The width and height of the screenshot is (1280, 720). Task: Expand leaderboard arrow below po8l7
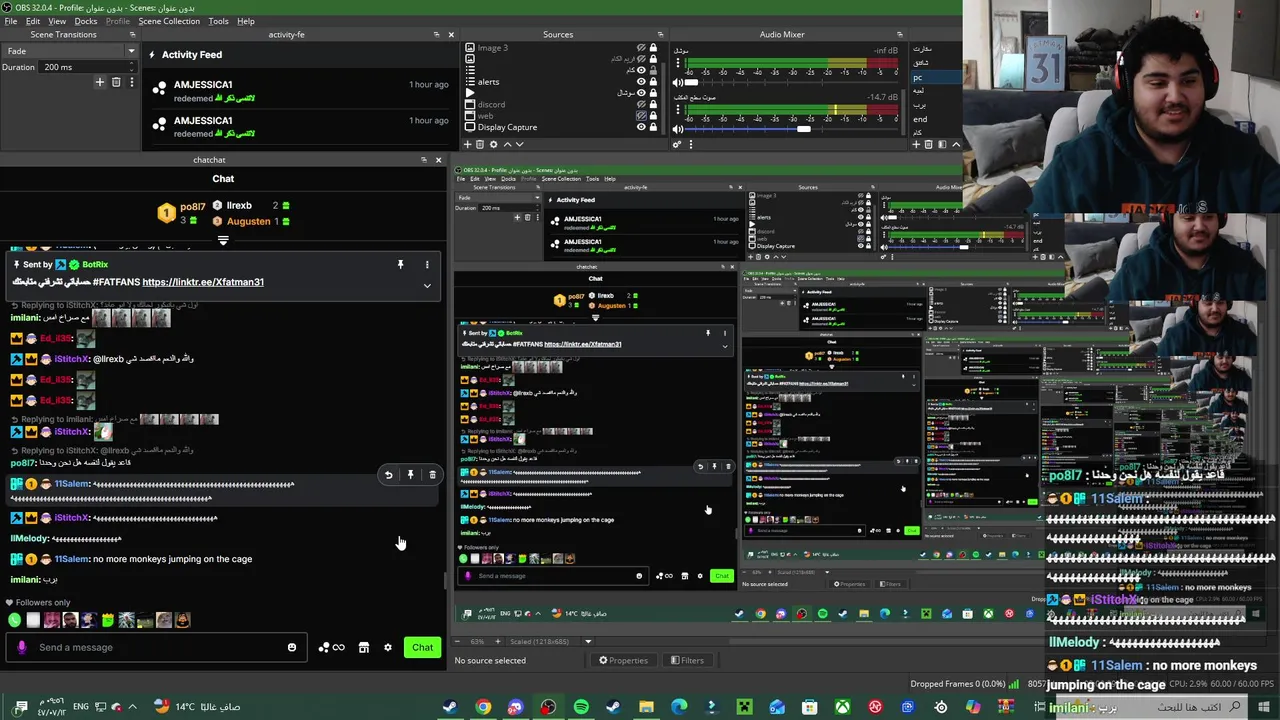click(x=223, y=240)
